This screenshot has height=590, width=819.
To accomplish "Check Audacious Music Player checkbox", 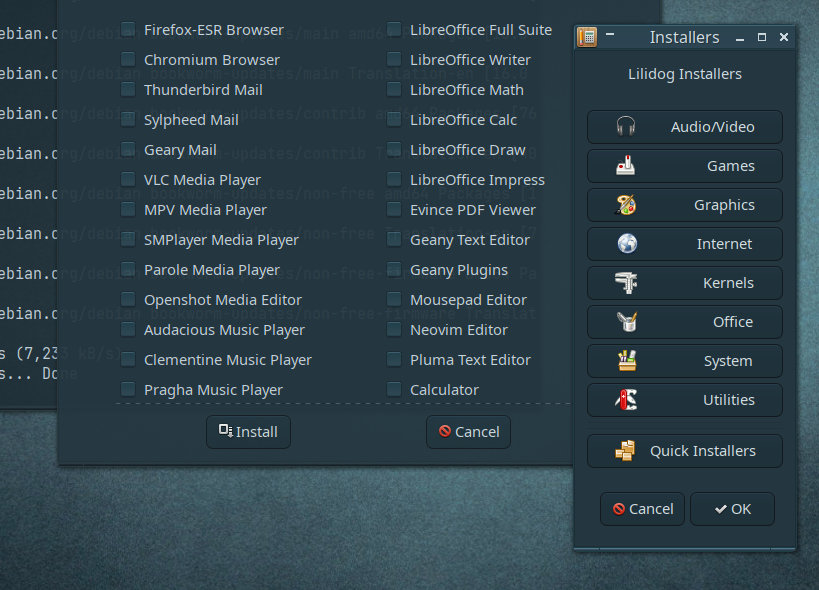I will (x=128, y=329).
